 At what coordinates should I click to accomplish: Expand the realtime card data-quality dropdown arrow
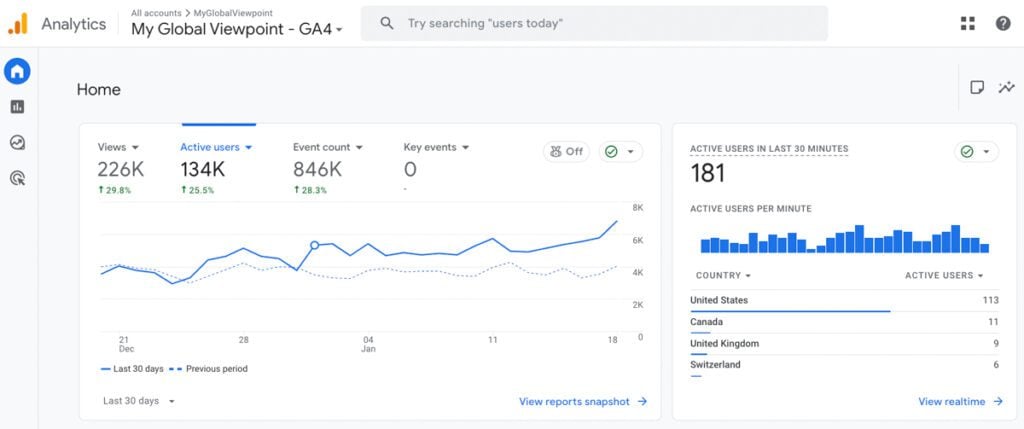pyautogui.click(x=986, y=151)
